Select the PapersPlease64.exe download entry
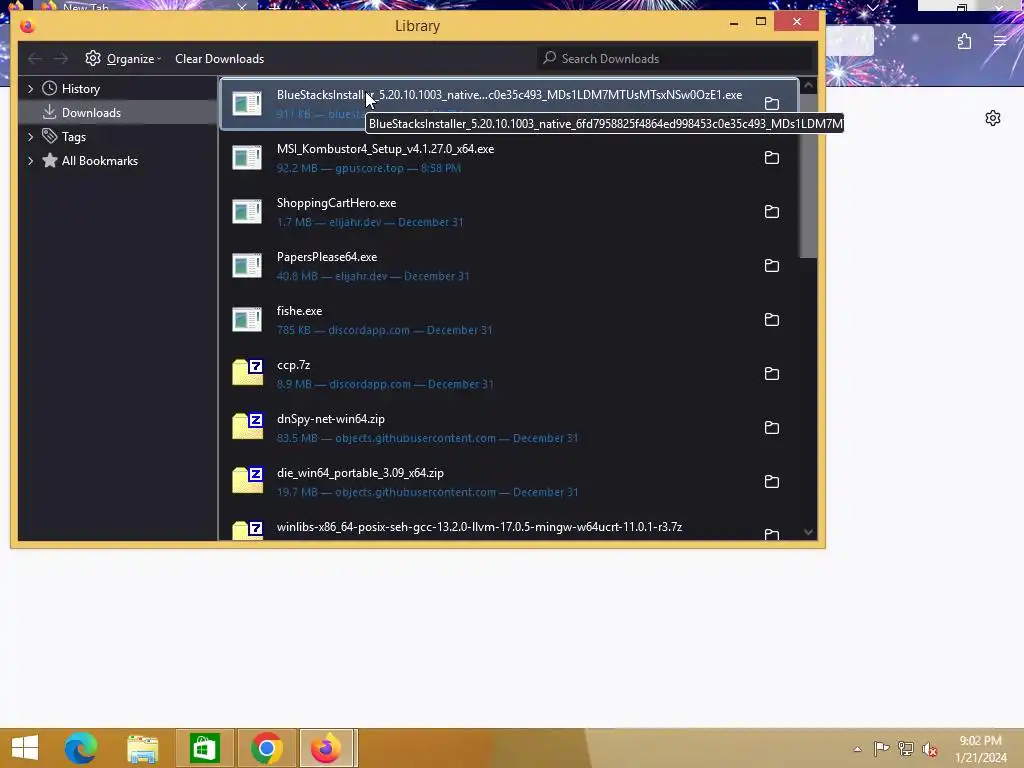Image resolution: width=1024 pixels, height=768 pixels. 509,266
